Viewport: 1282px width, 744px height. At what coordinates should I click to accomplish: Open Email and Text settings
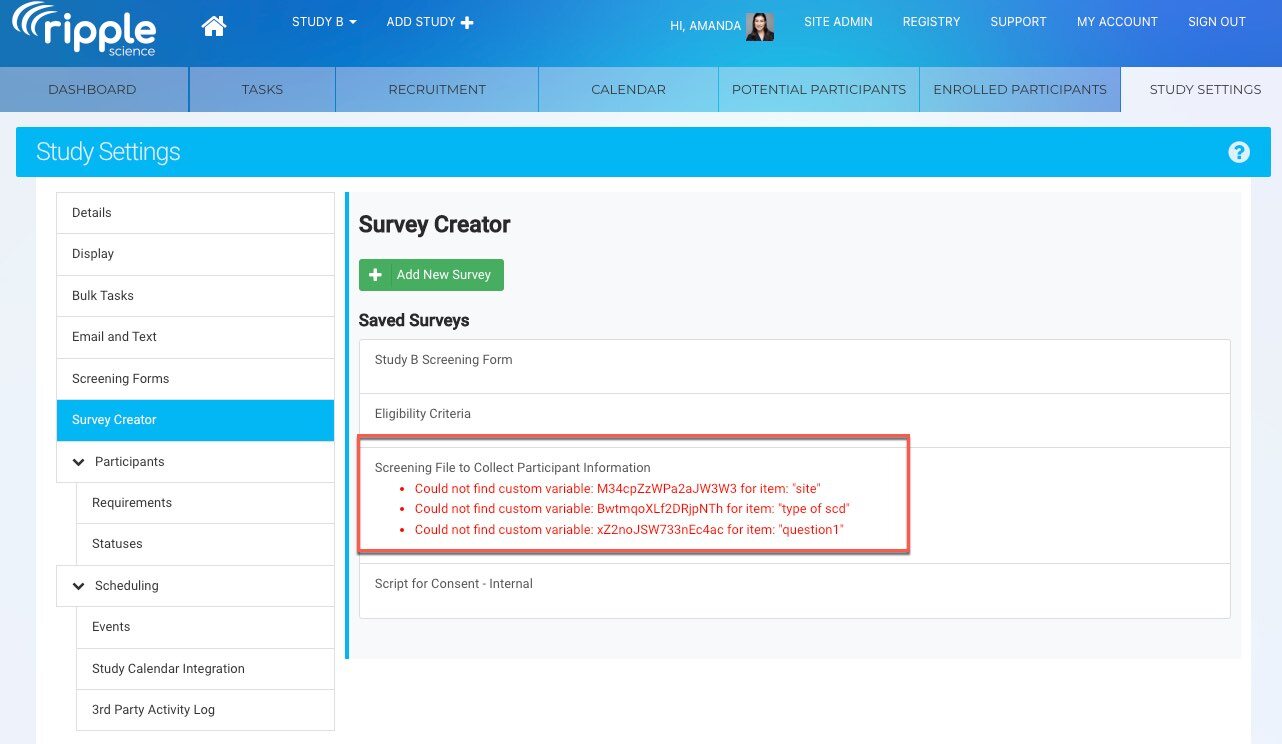pyautogui.click(x=114, y=337)
